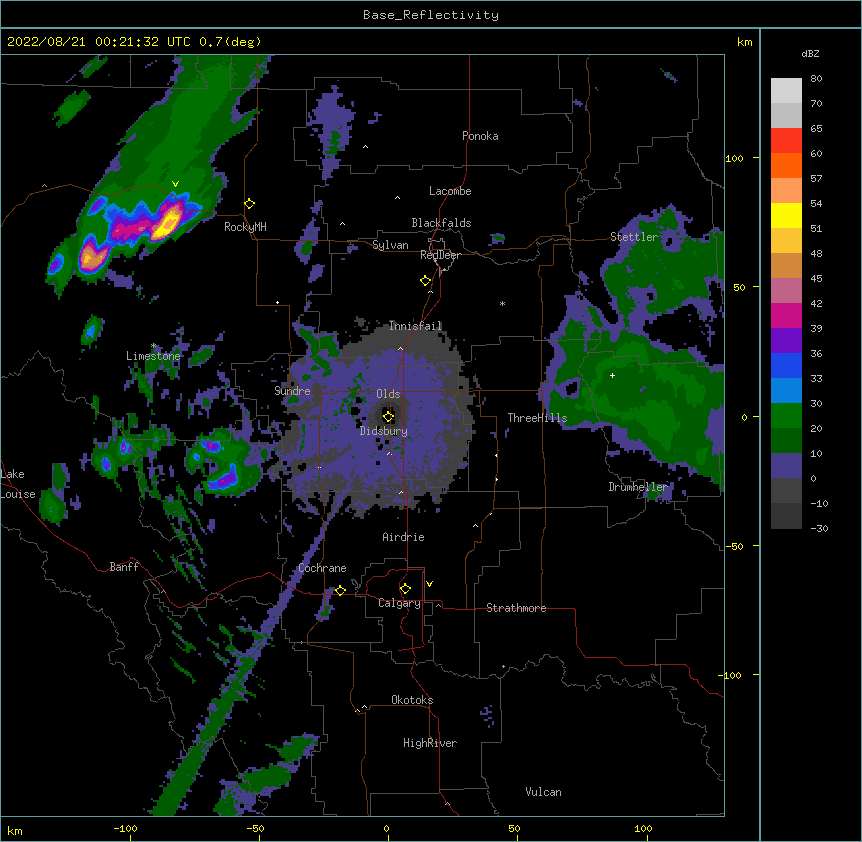The height and width of the screenshot is (842, 862).
Task: Click the 50 tick on the bottom axis
Action: tap(514, 829)
